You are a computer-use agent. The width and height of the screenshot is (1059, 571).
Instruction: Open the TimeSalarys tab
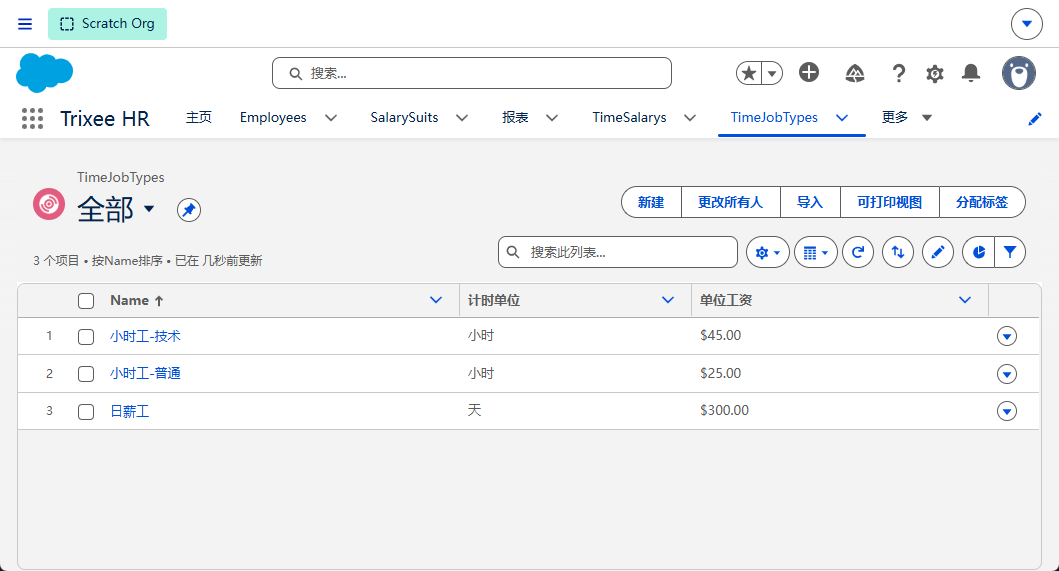point(629,118)
